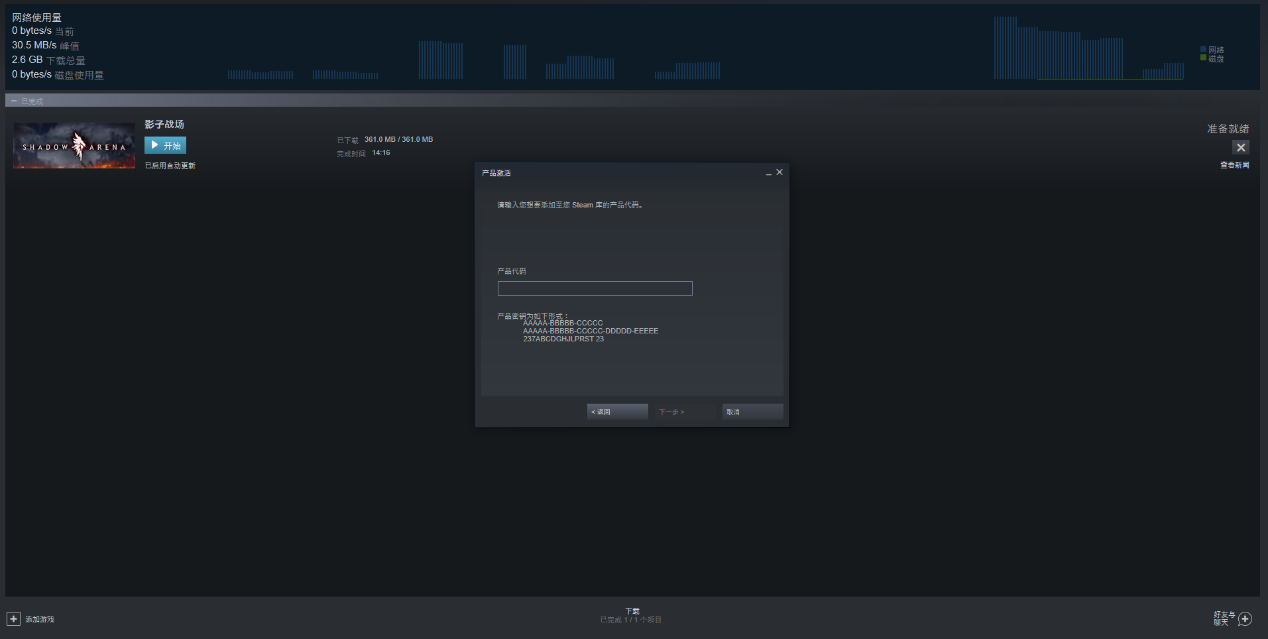This screenshot has width=1268, height=639.
Task: Minimize the 产品激活 dialog
Action: (768, 173)
